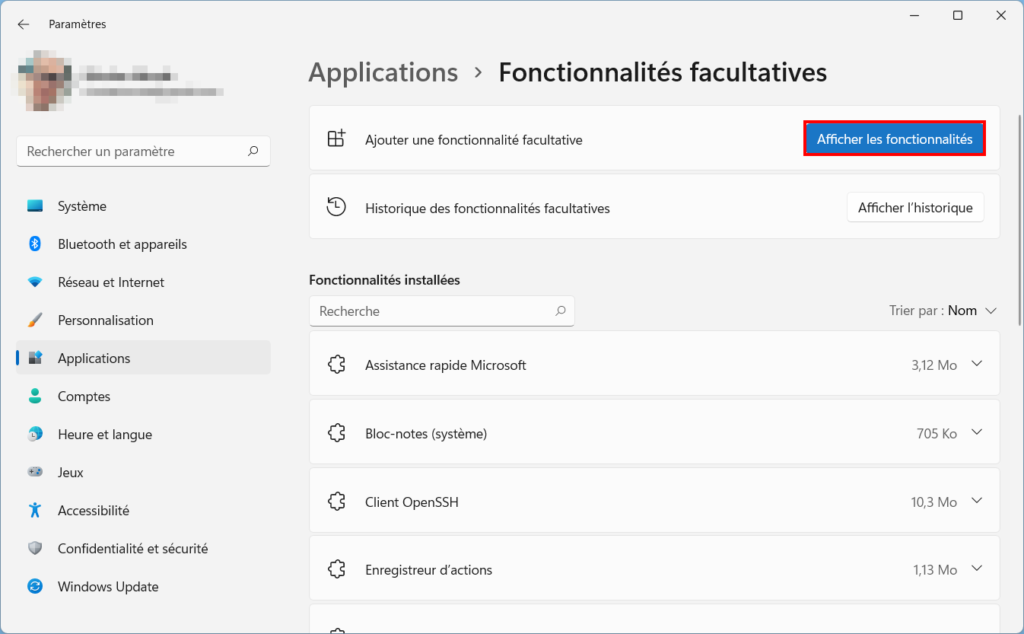
Task: Click the '1,13 Mo' size value
Action: click(935, 570)
